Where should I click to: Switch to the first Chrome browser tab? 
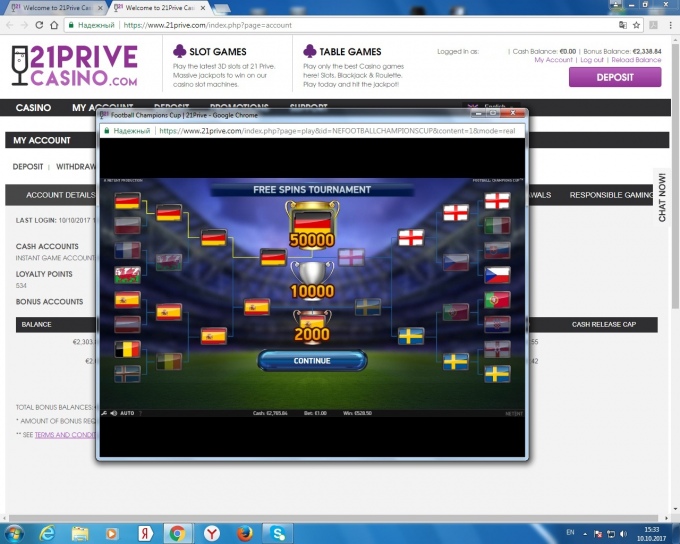point(56,8)
